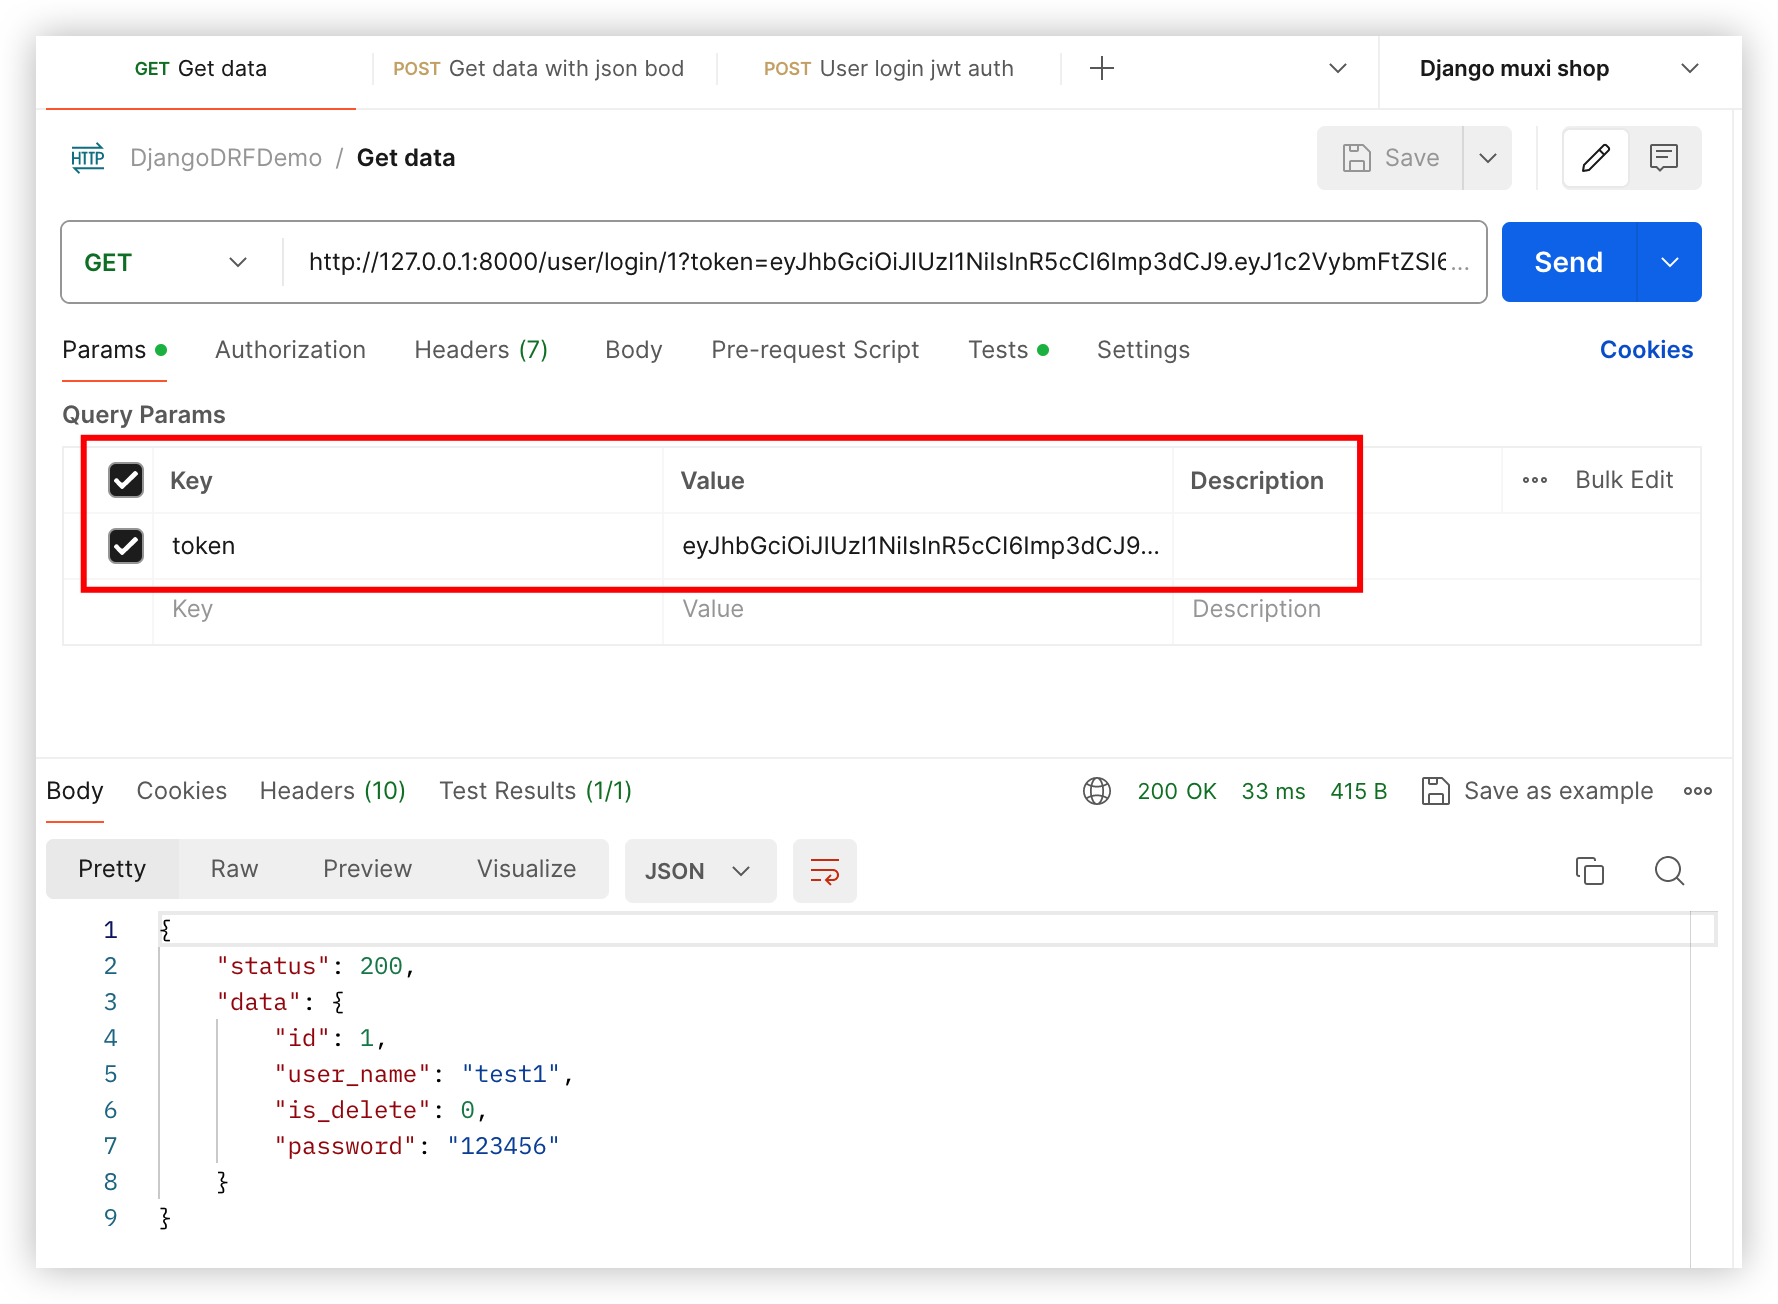
Task: Click the Send button
Action: [x=1568, y=262]
